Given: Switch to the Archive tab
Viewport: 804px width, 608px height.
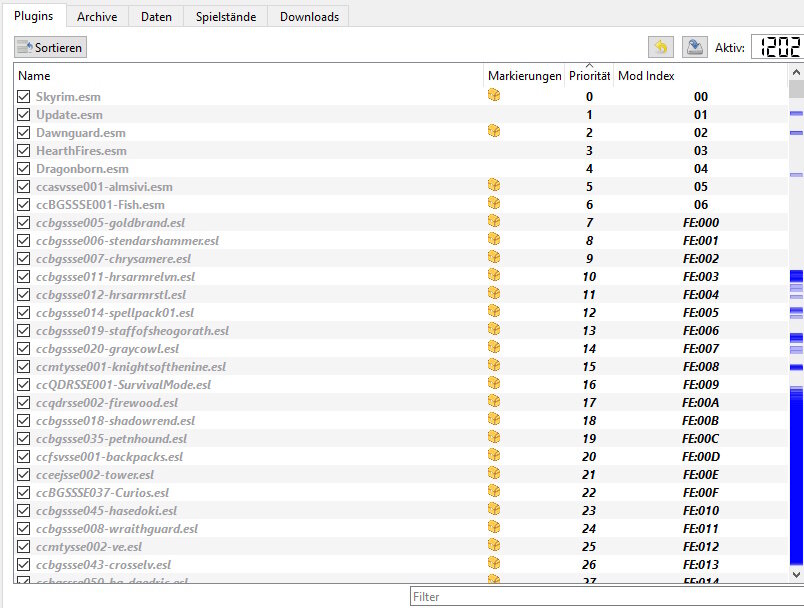Looking at the screenshot, I should pyautogui.click(x=97, y=16).
